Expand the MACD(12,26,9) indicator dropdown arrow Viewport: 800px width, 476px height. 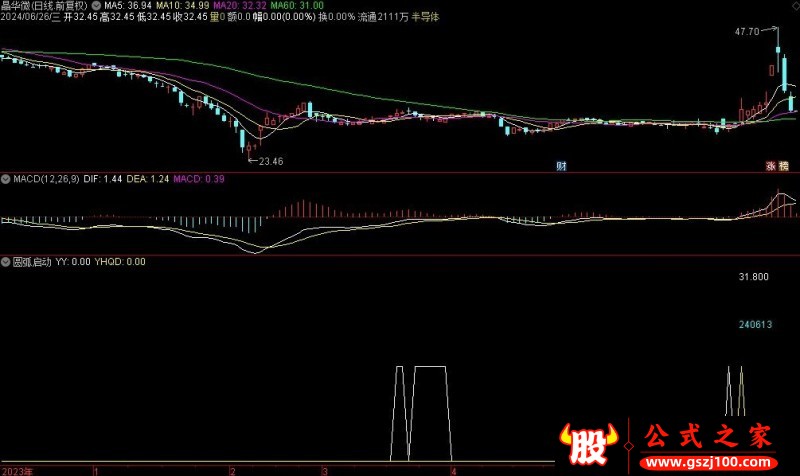pyautogui.click(x=6, y=179)
